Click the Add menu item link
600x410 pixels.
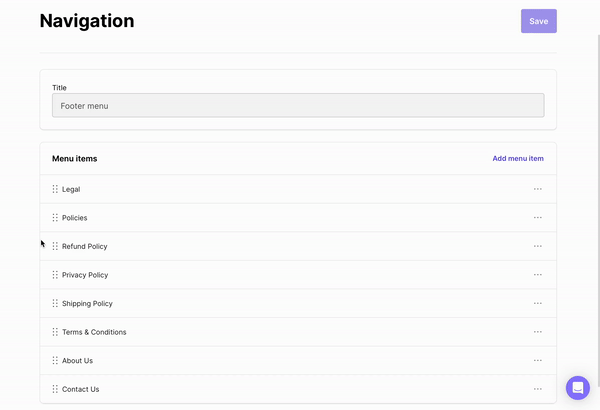pos(518,158)
